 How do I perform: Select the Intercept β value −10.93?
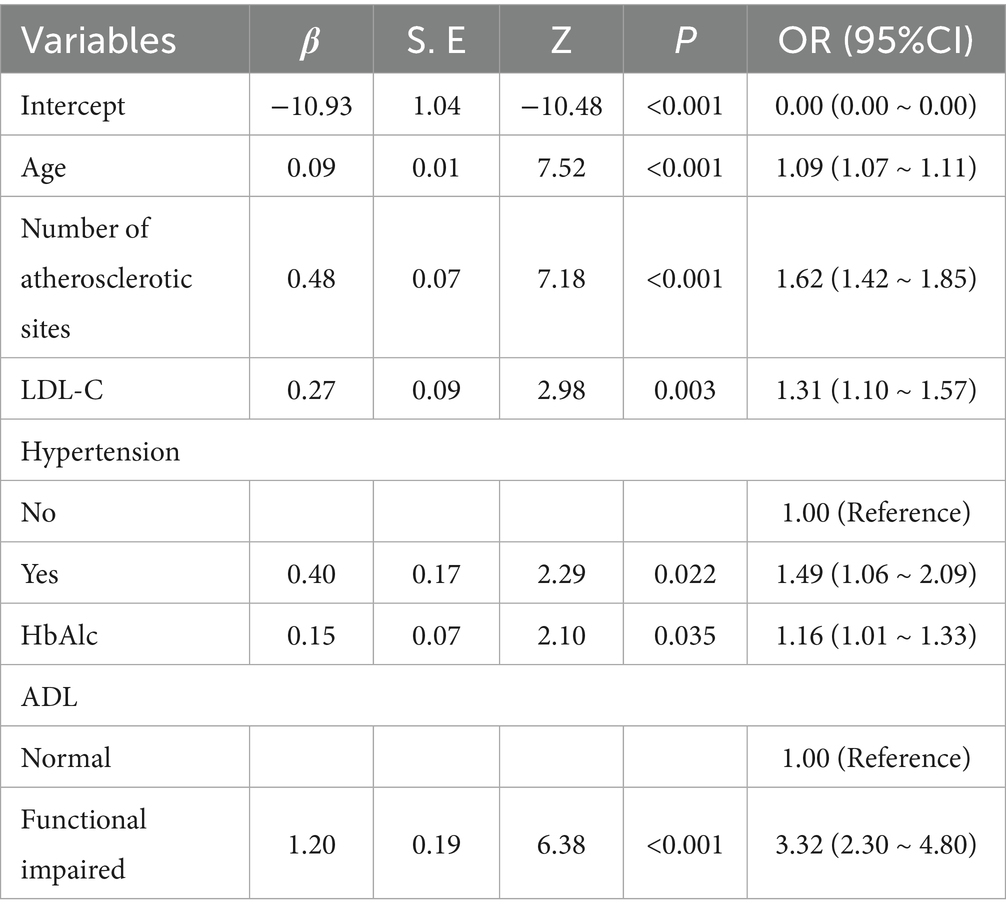(311, 104)
